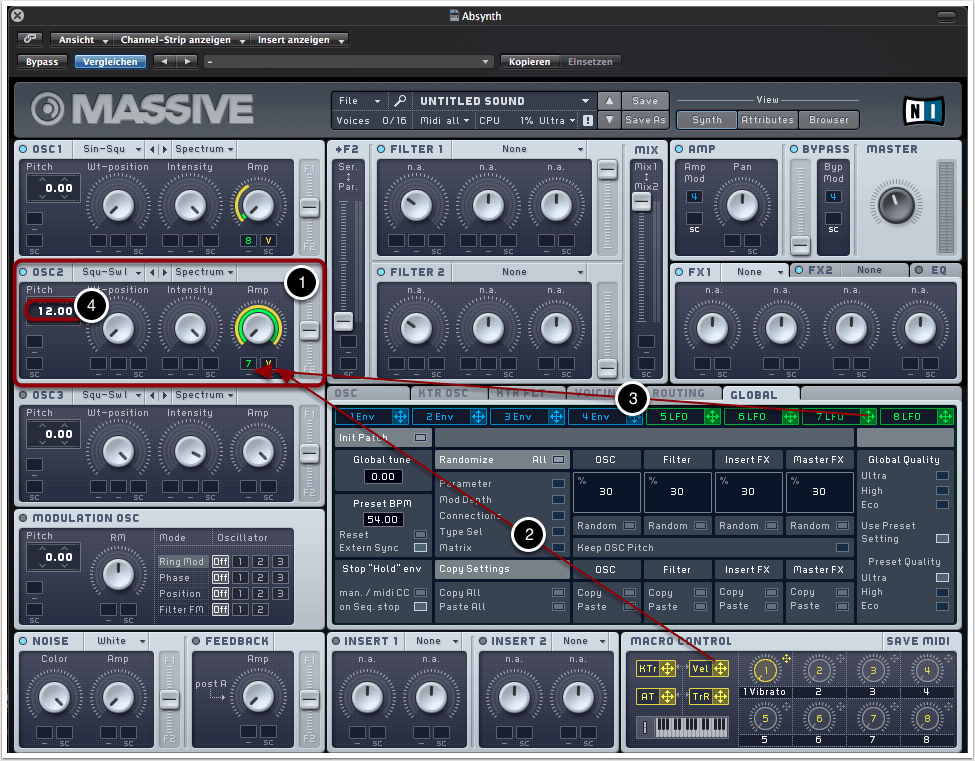This screenshot has width=975, height=761.
Task: Enable Keep OSC Pitch checkbox
Action: (x=843, y=547)
